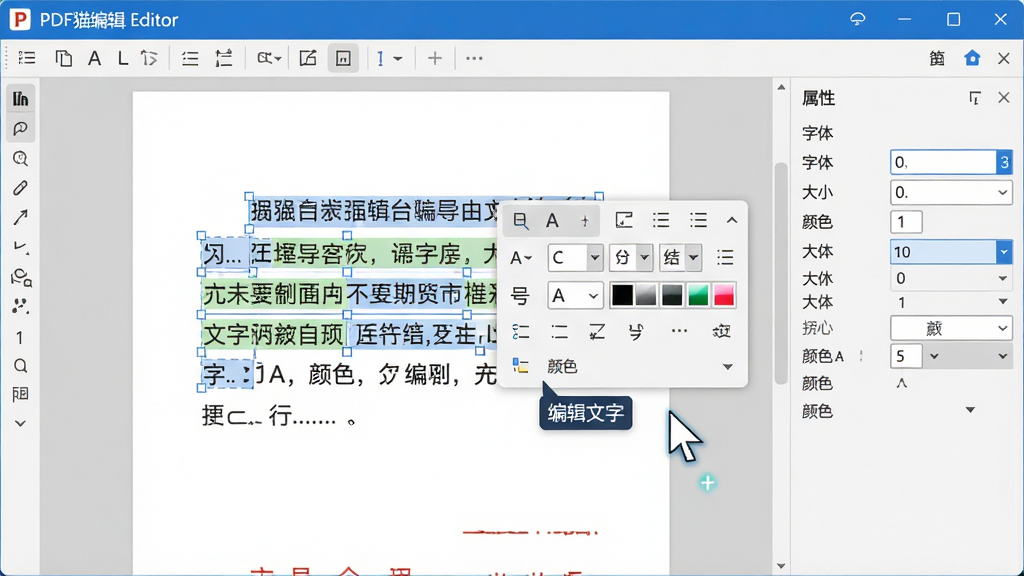Select the pencil tool in left sidebar
This screenshot has width=1024, height=576.
20,188
